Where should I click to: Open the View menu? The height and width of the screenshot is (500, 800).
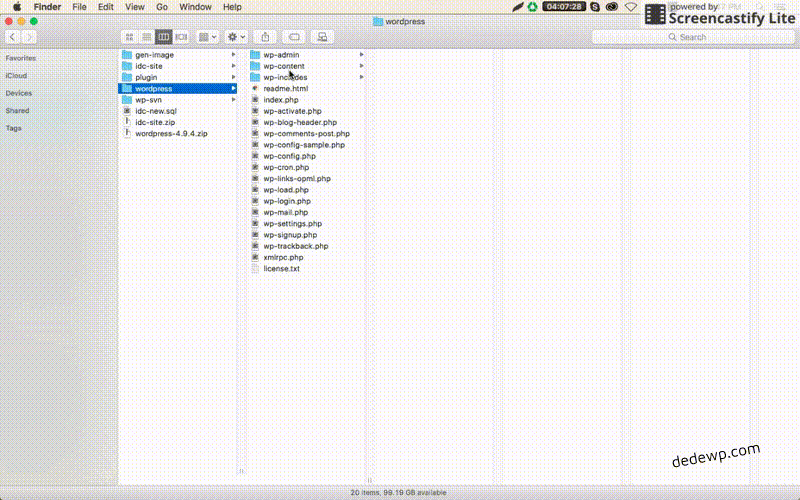(x=132, y=7)
